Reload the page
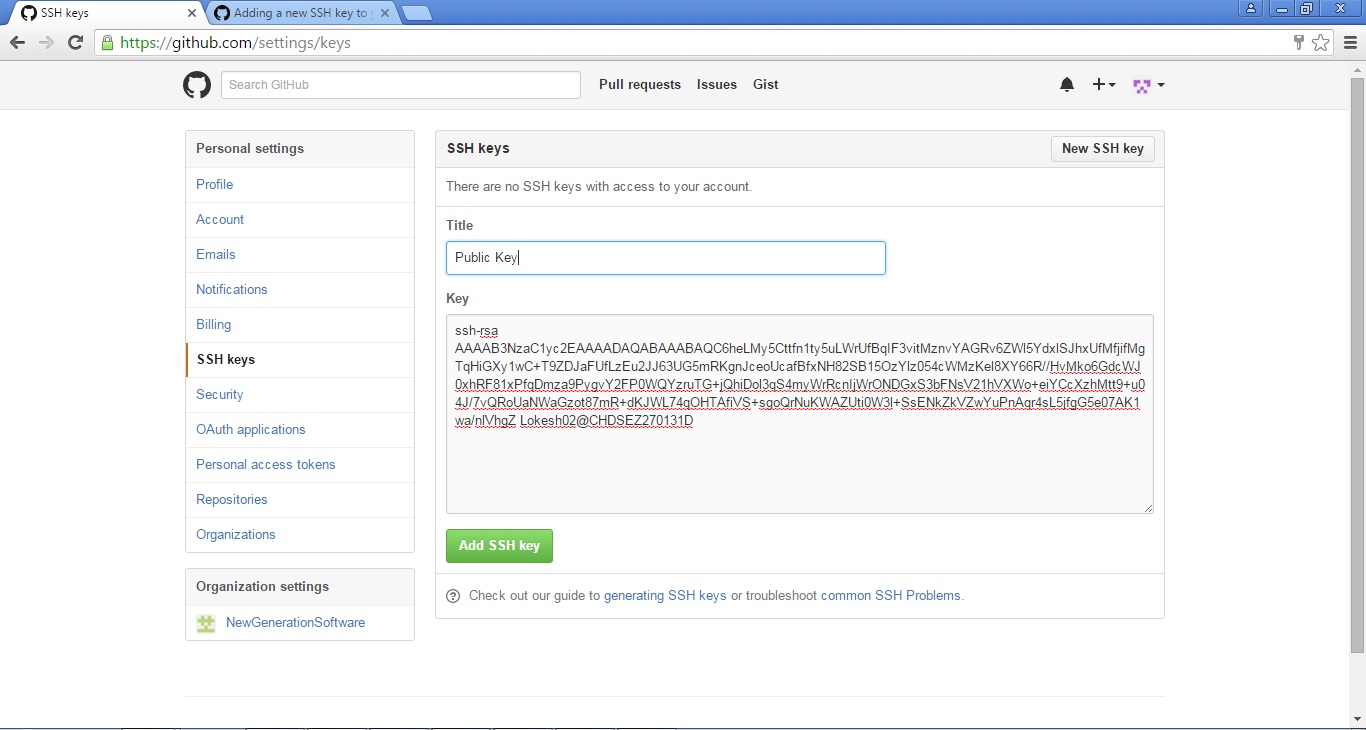This screenshot has height=730, width=1366. coord(75,42)
